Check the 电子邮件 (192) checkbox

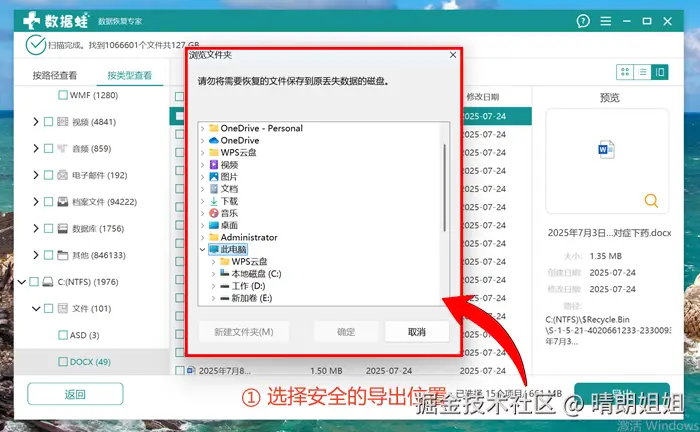click(x=48, y=175)
